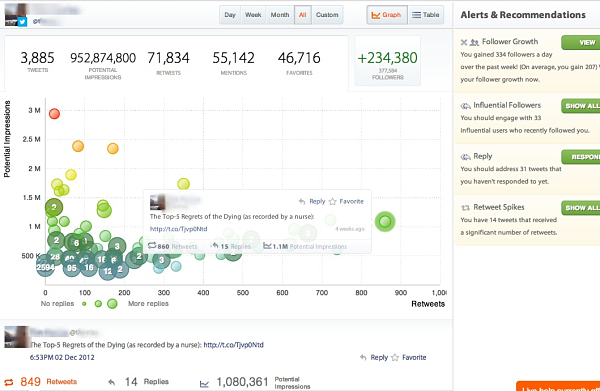600x391 pixels.
Task: Click the bubble labeled 2594
Action: 45,267
